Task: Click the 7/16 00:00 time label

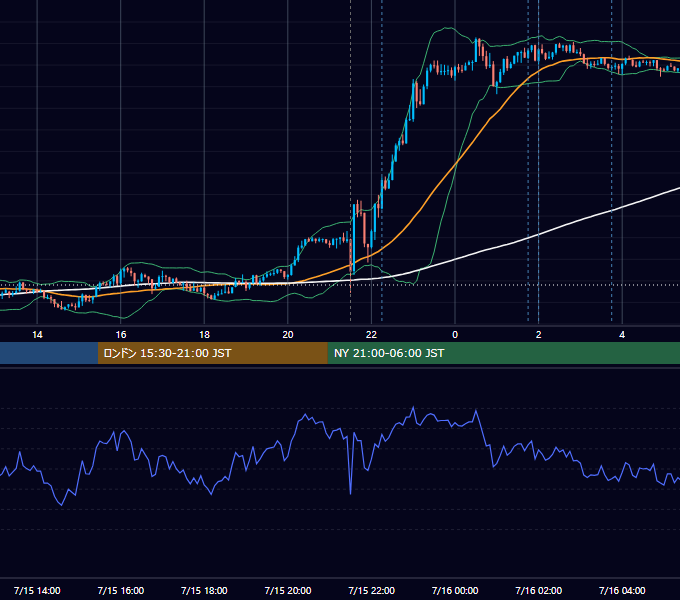Action: coord(455,590)
